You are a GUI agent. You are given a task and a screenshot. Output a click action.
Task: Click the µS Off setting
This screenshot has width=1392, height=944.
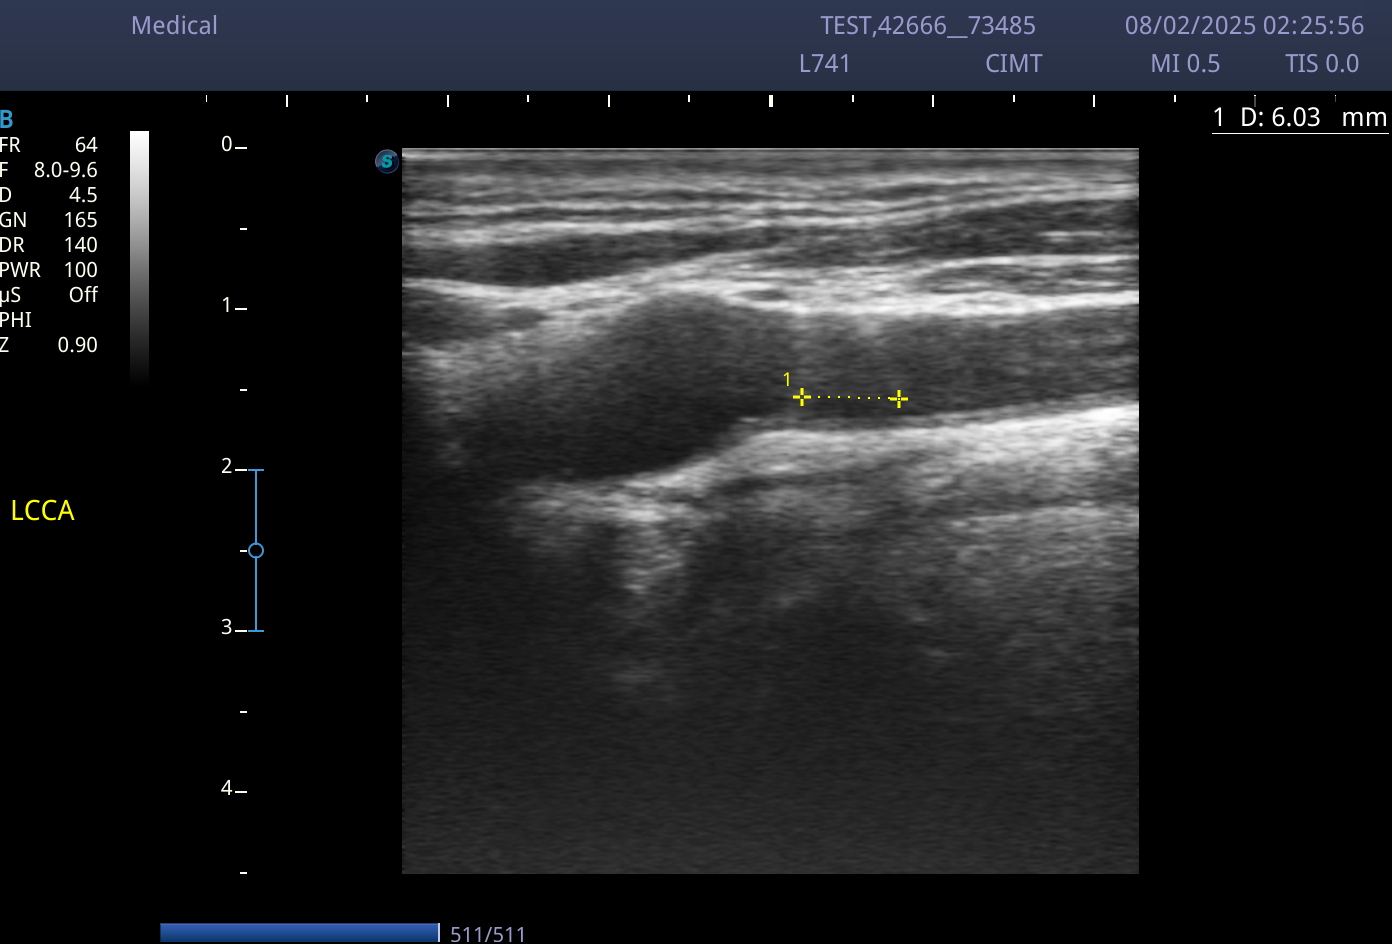pos(49,295)
